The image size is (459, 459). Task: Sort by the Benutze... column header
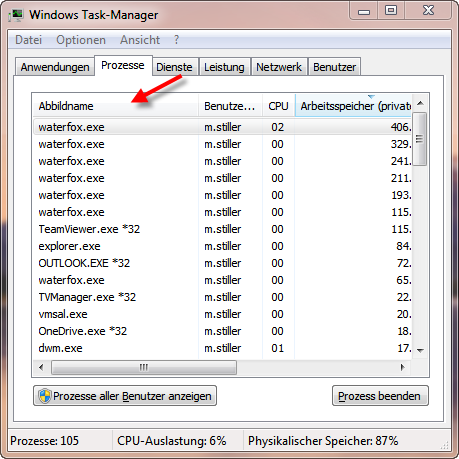[230, 106]
